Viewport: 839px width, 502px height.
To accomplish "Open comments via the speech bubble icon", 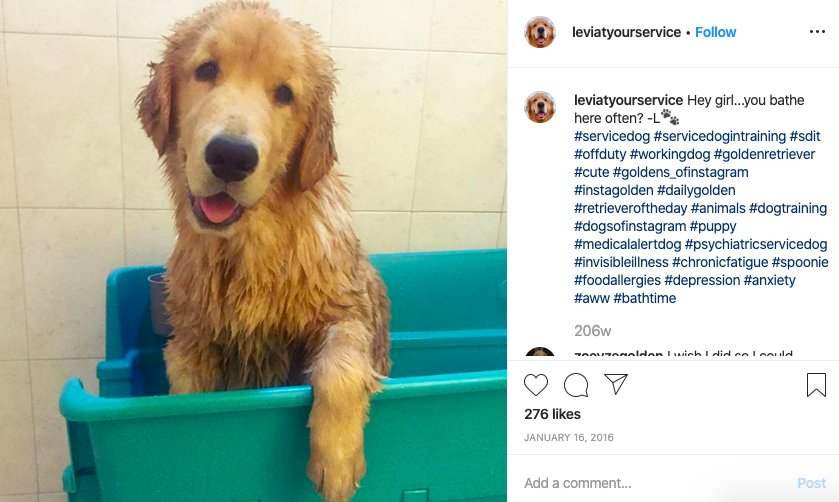I will point(576,385).
